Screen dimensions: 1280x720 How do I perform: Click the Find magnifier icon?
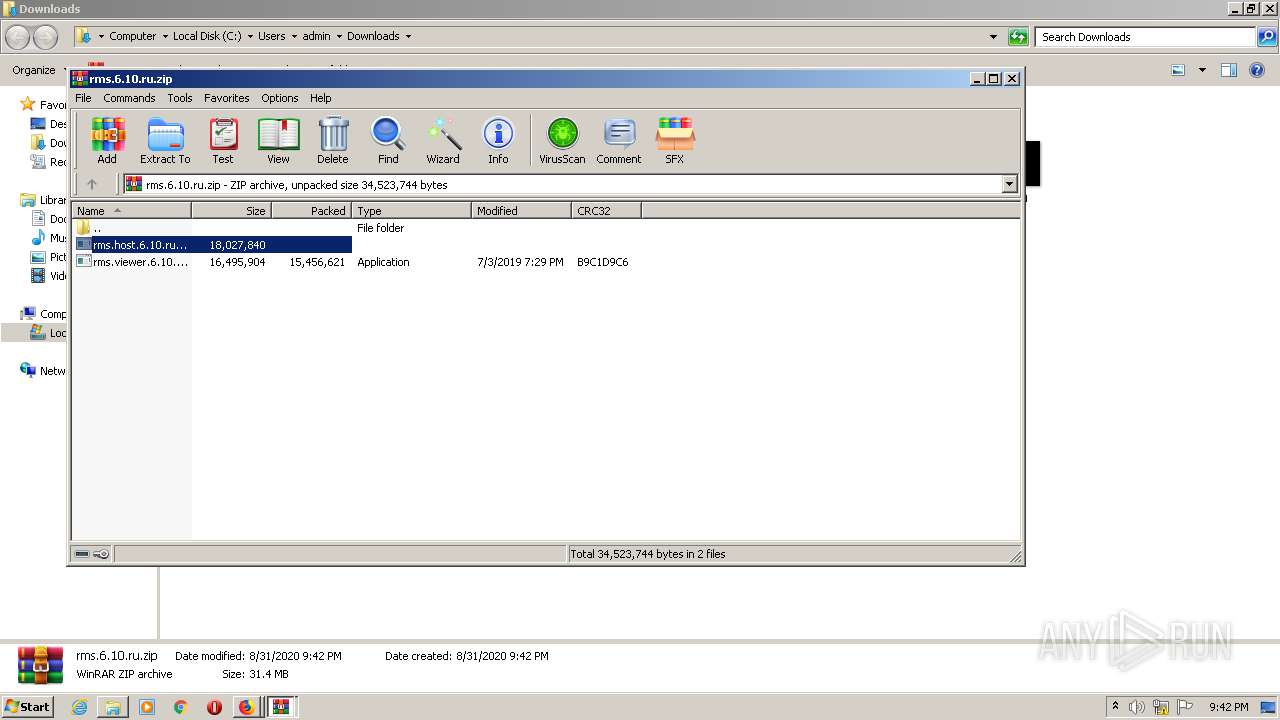click(388, 140)
